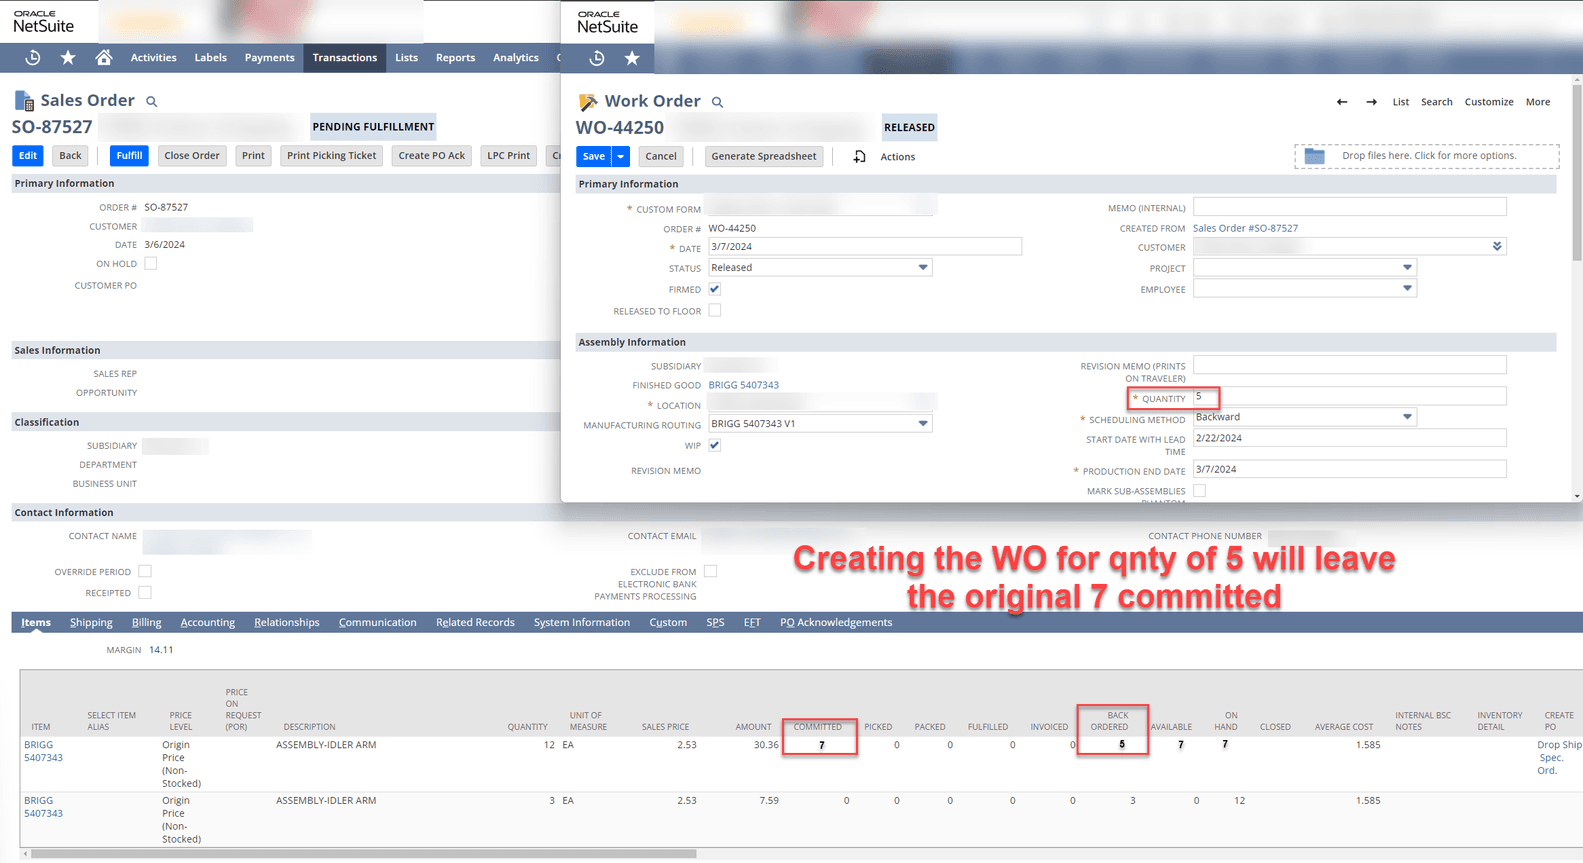Image resolution: width=1583 pixels, height=863 pixels.
Task: Click horizontal scrollbar under items table
Action: click(363, 854)
